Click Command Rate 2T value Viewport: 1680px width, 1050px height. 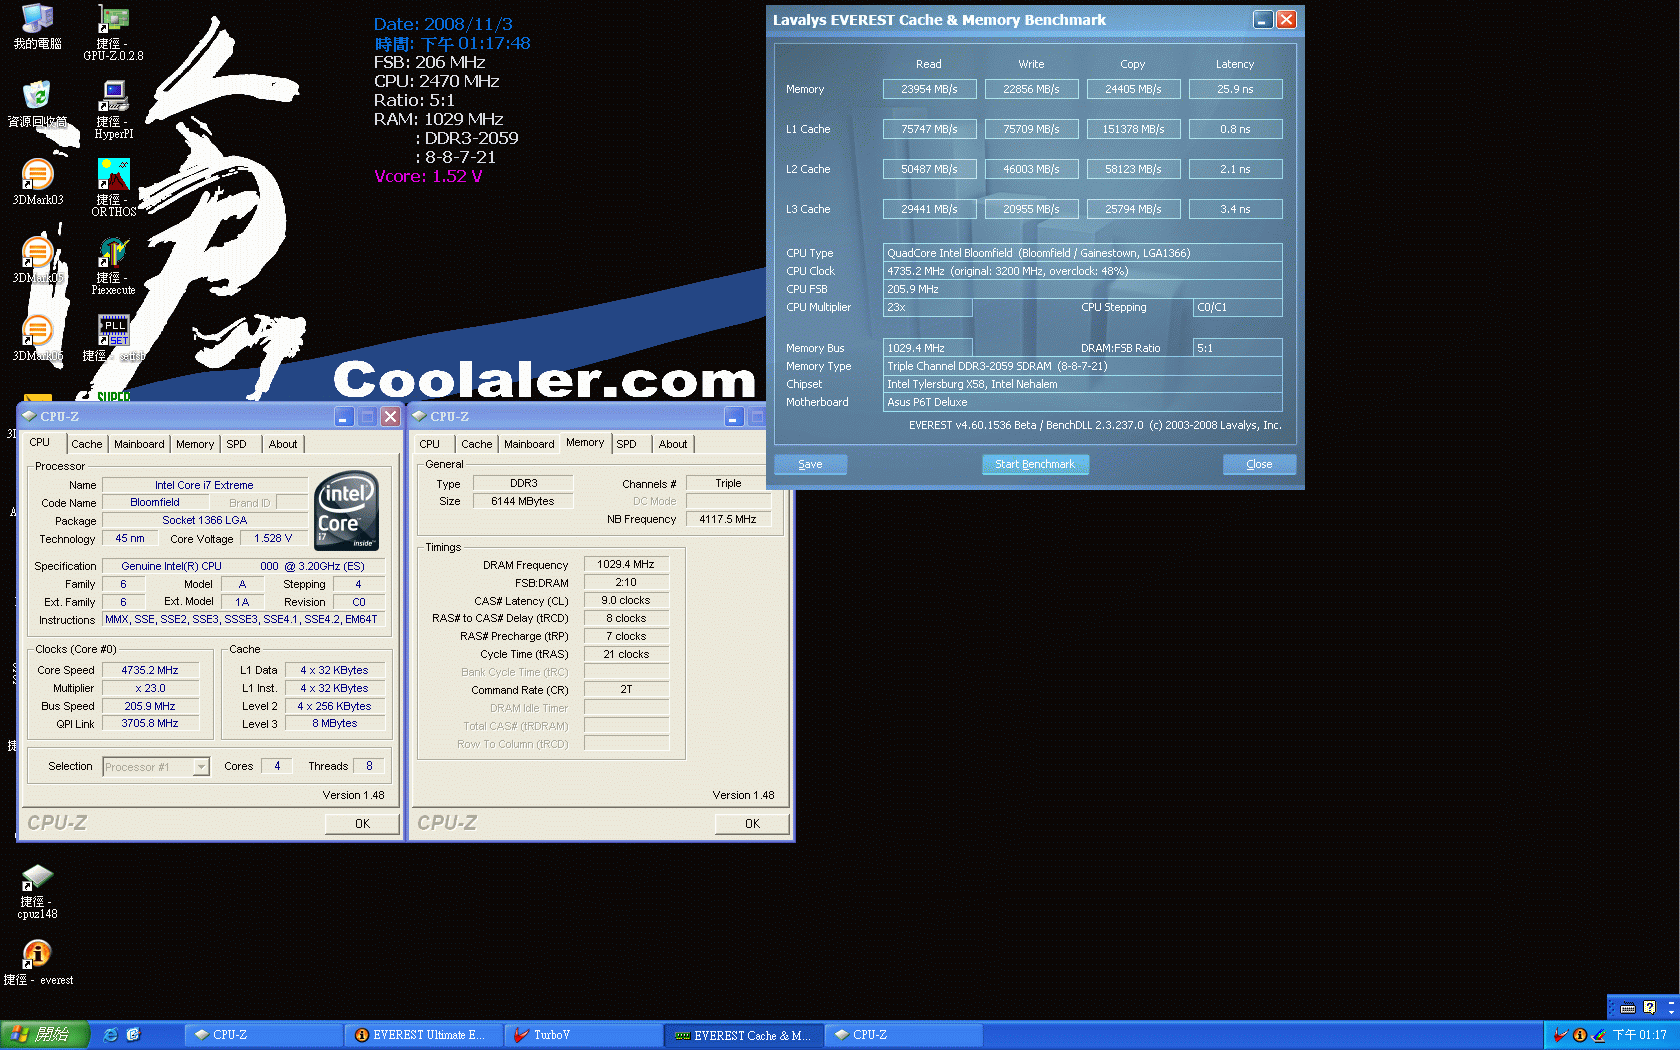[626, 689]
